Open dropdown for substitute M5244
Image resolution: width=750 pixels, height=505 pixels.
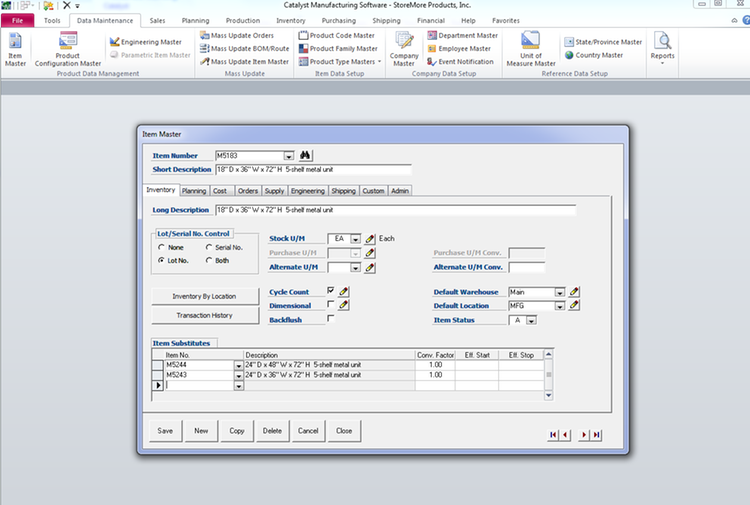point(238,365)
